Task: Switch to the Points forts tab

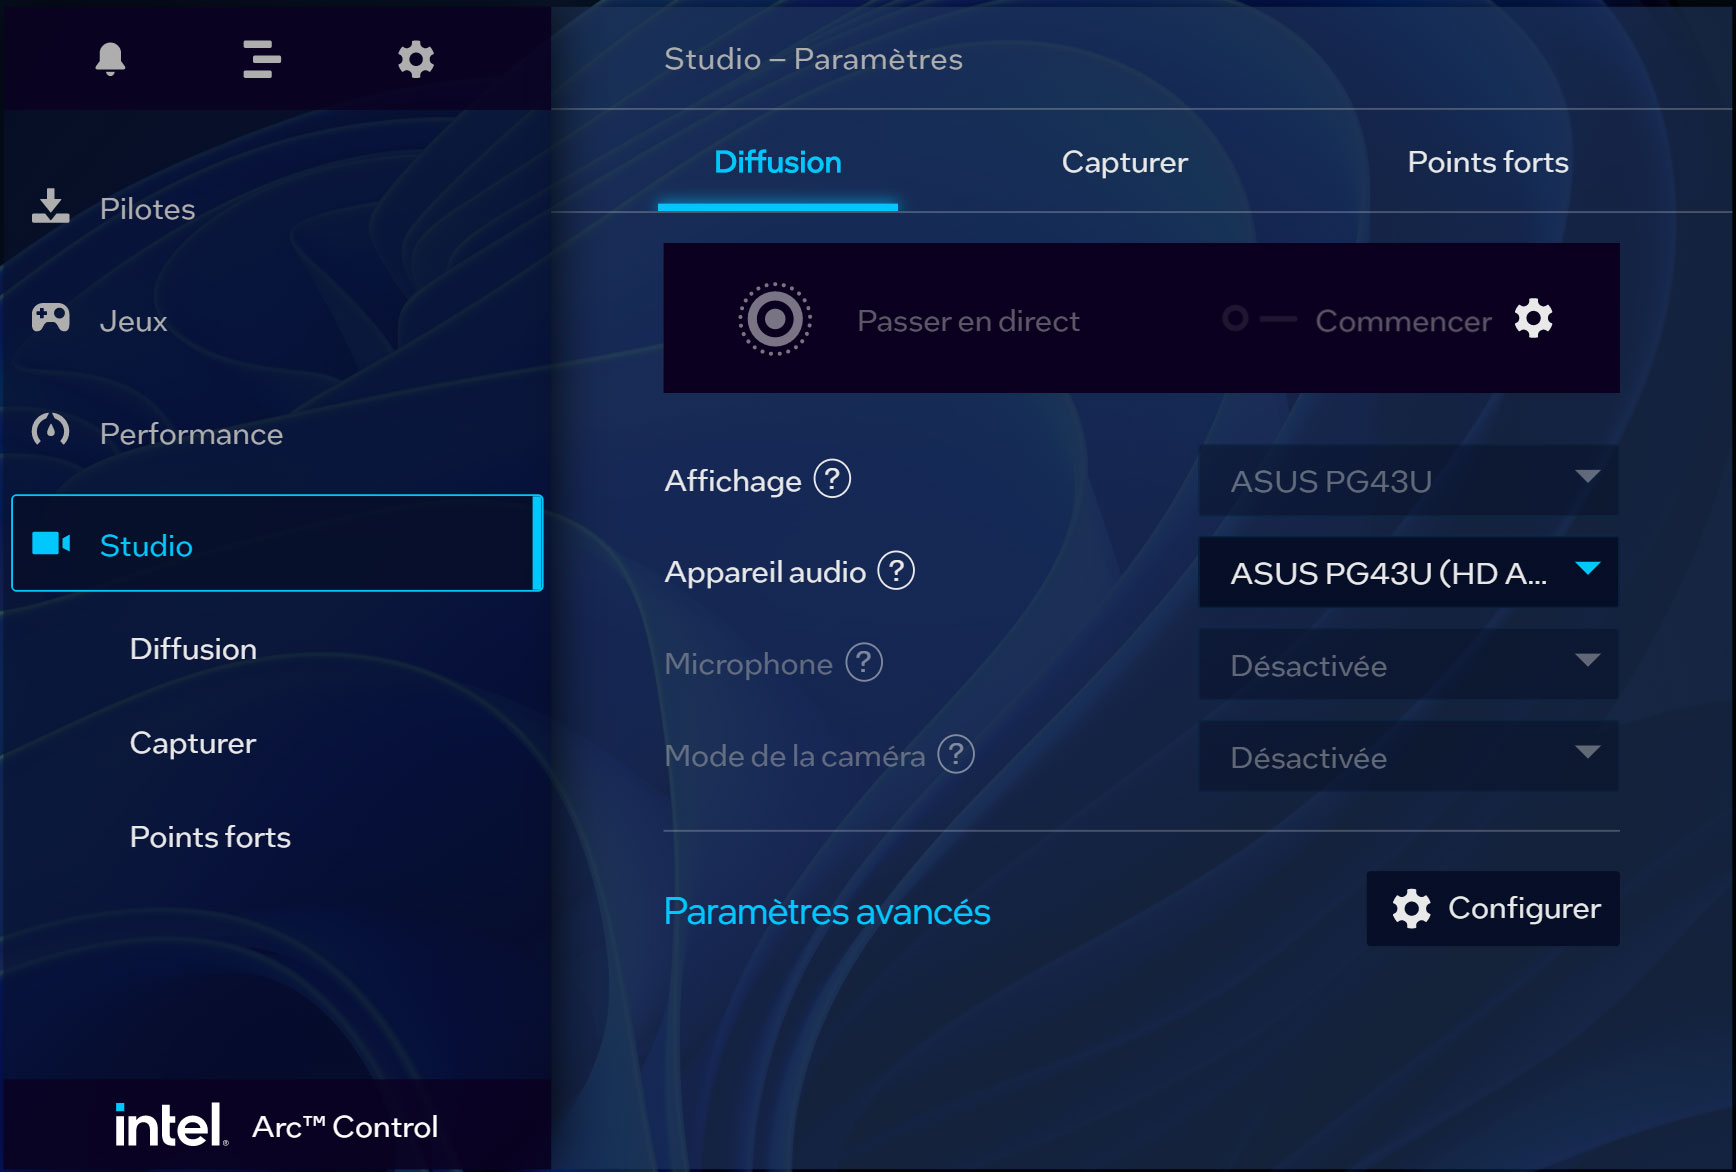Action: tap(1487, 162)
